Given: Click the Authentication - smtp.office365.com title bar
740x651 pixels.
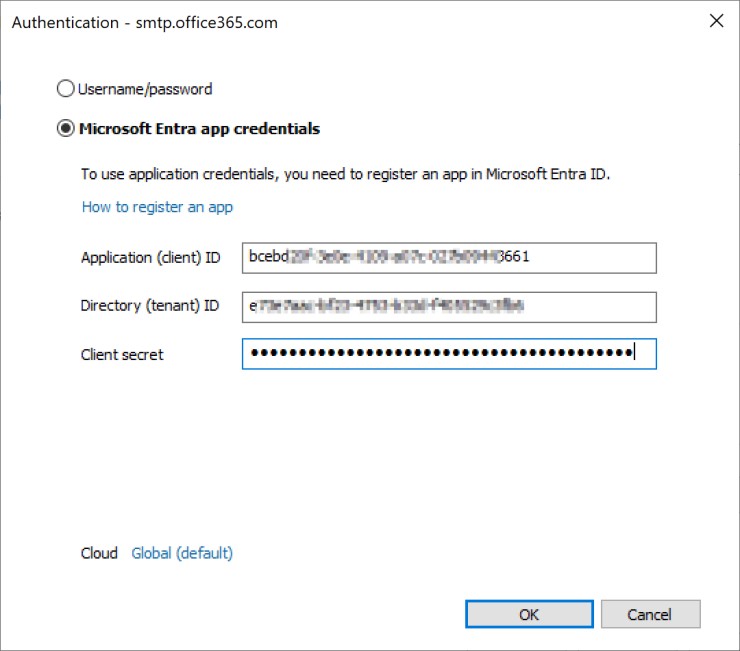Looking at the screenshot, I should pos(145,22).
